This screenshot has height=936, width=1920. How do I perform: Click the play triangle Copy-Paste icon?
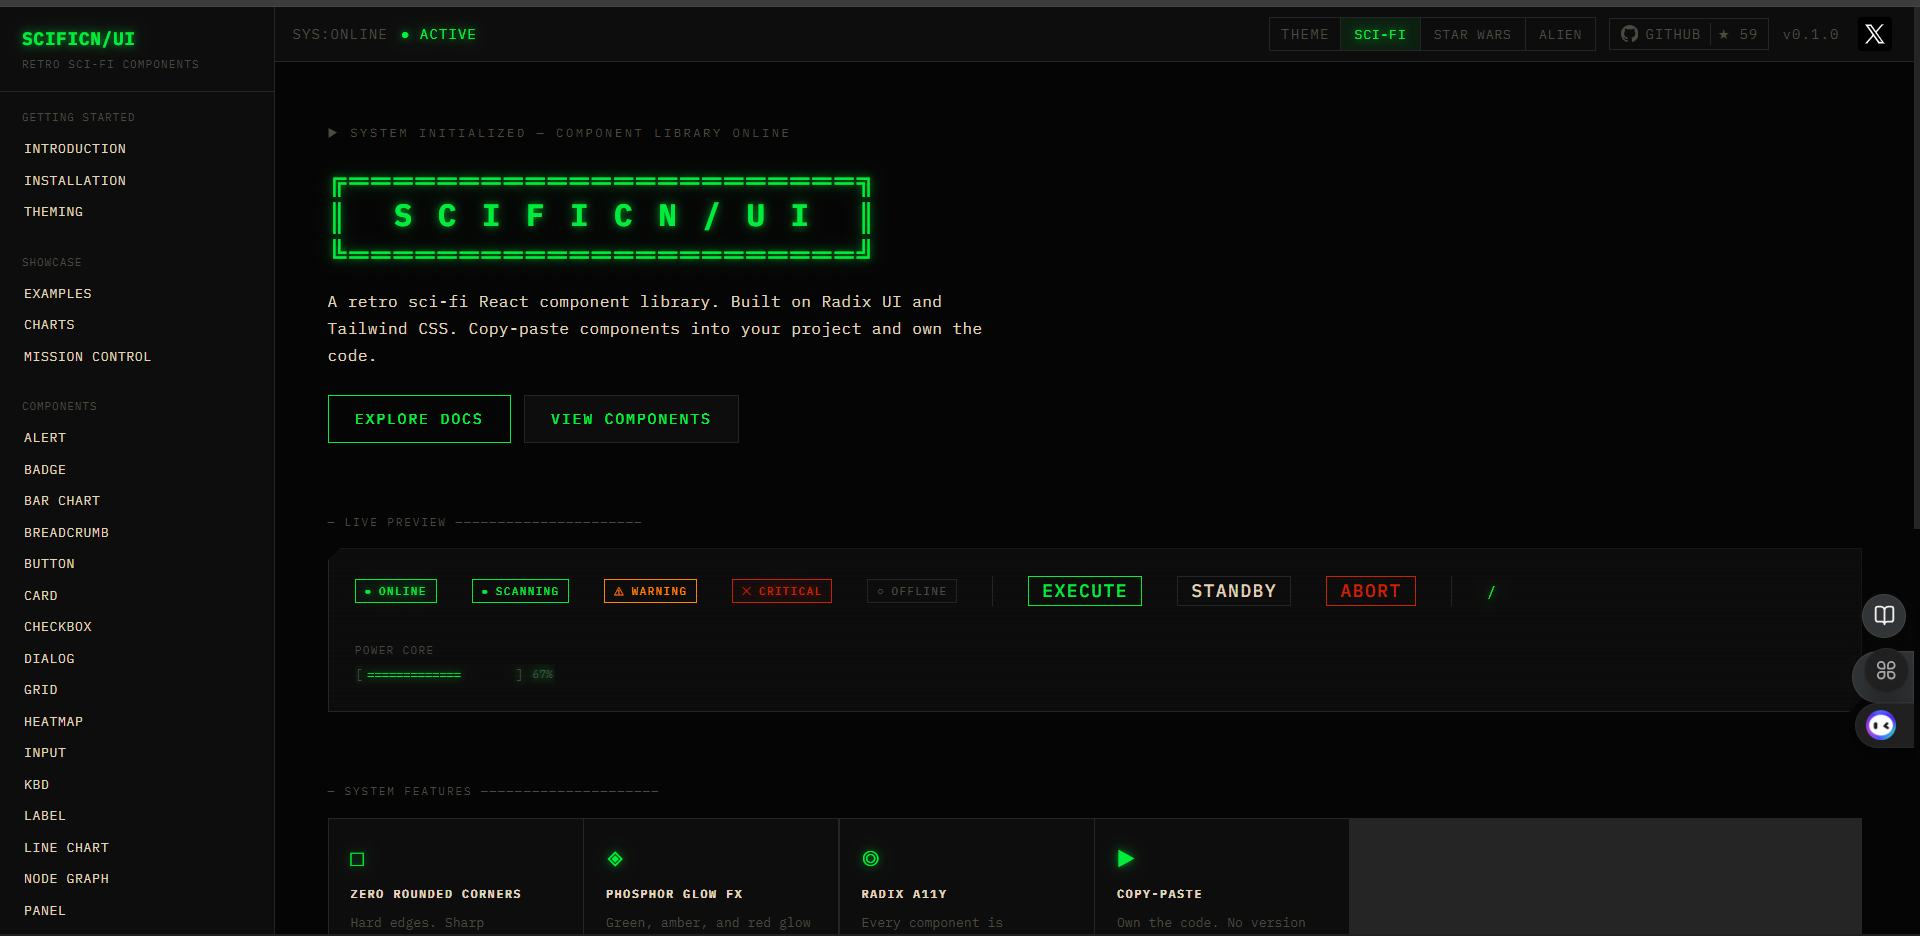[x=1126, y=858]
